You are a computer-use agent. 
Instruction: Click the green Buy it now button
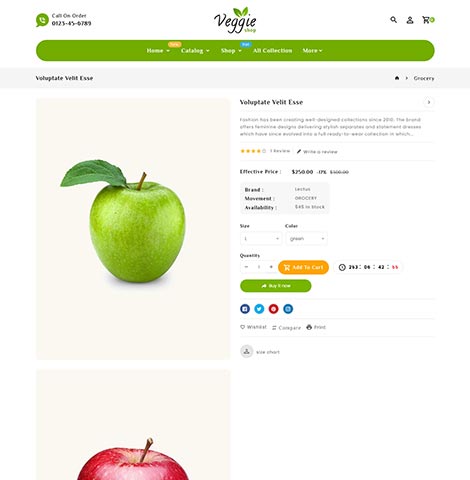(276, 286)
